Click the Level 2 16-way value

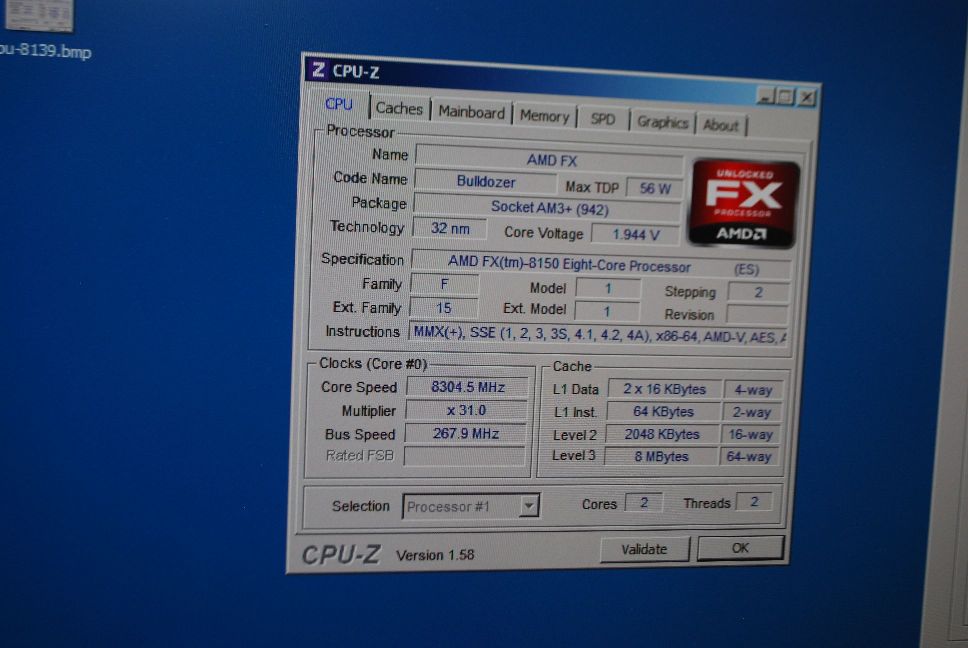point(750,434)
